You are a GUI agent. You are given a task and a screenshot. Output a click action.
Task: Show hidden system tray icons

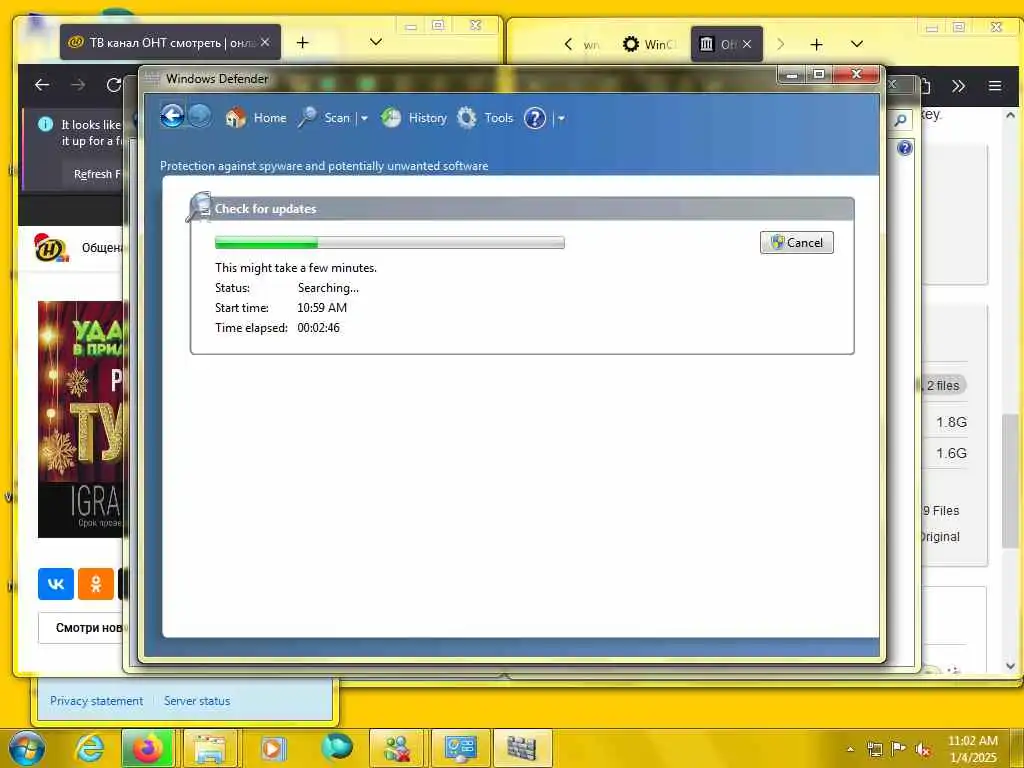pos(850,750)
